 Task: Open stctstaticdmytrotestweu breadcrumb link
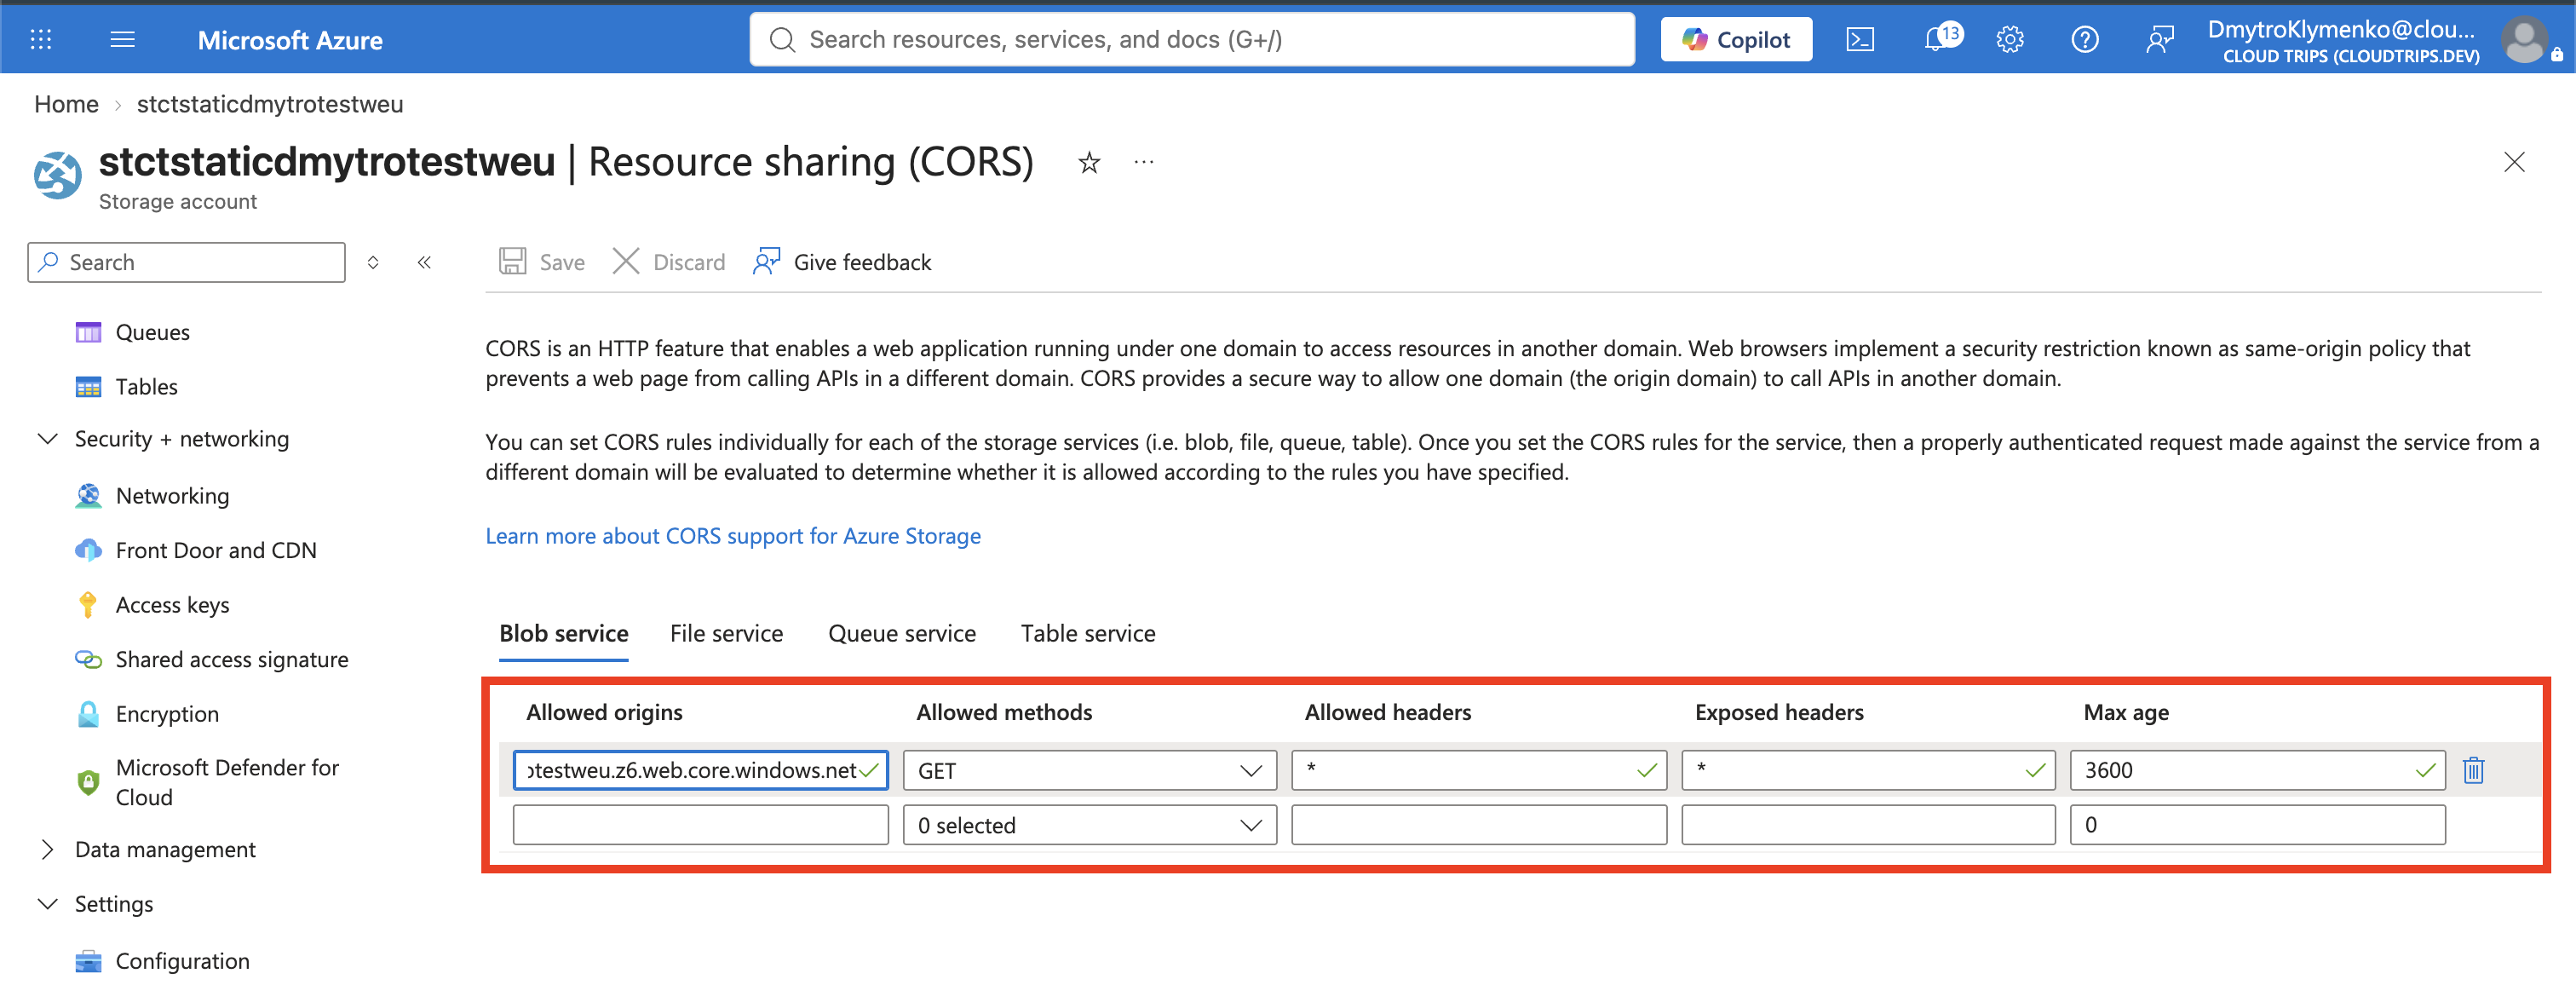(270, 104)
